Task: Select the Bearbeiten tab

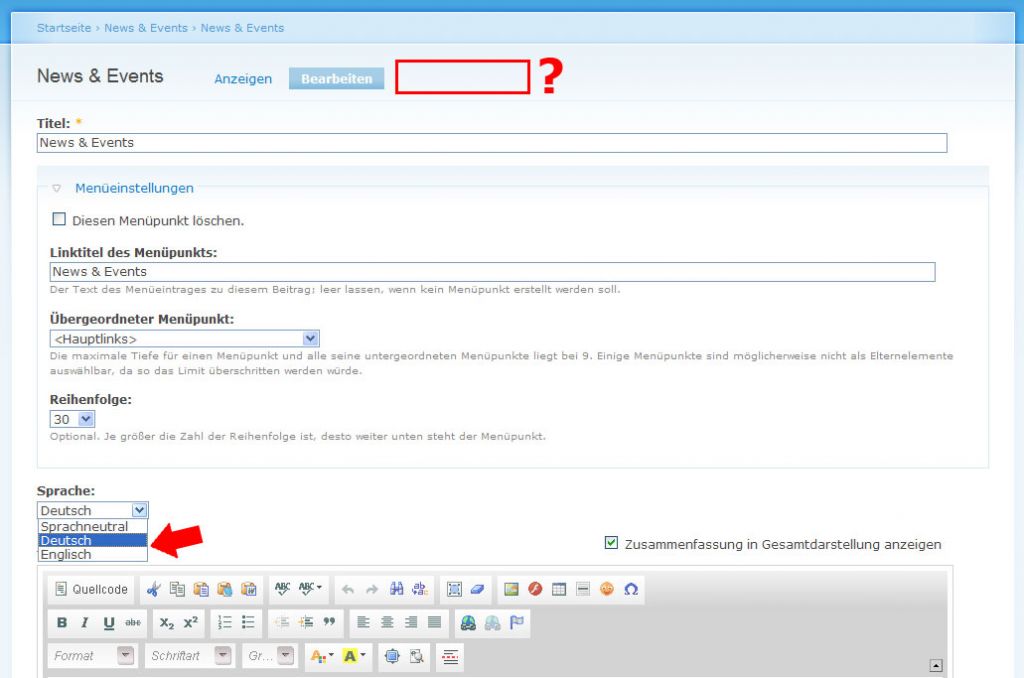Action: pos(336,79)
